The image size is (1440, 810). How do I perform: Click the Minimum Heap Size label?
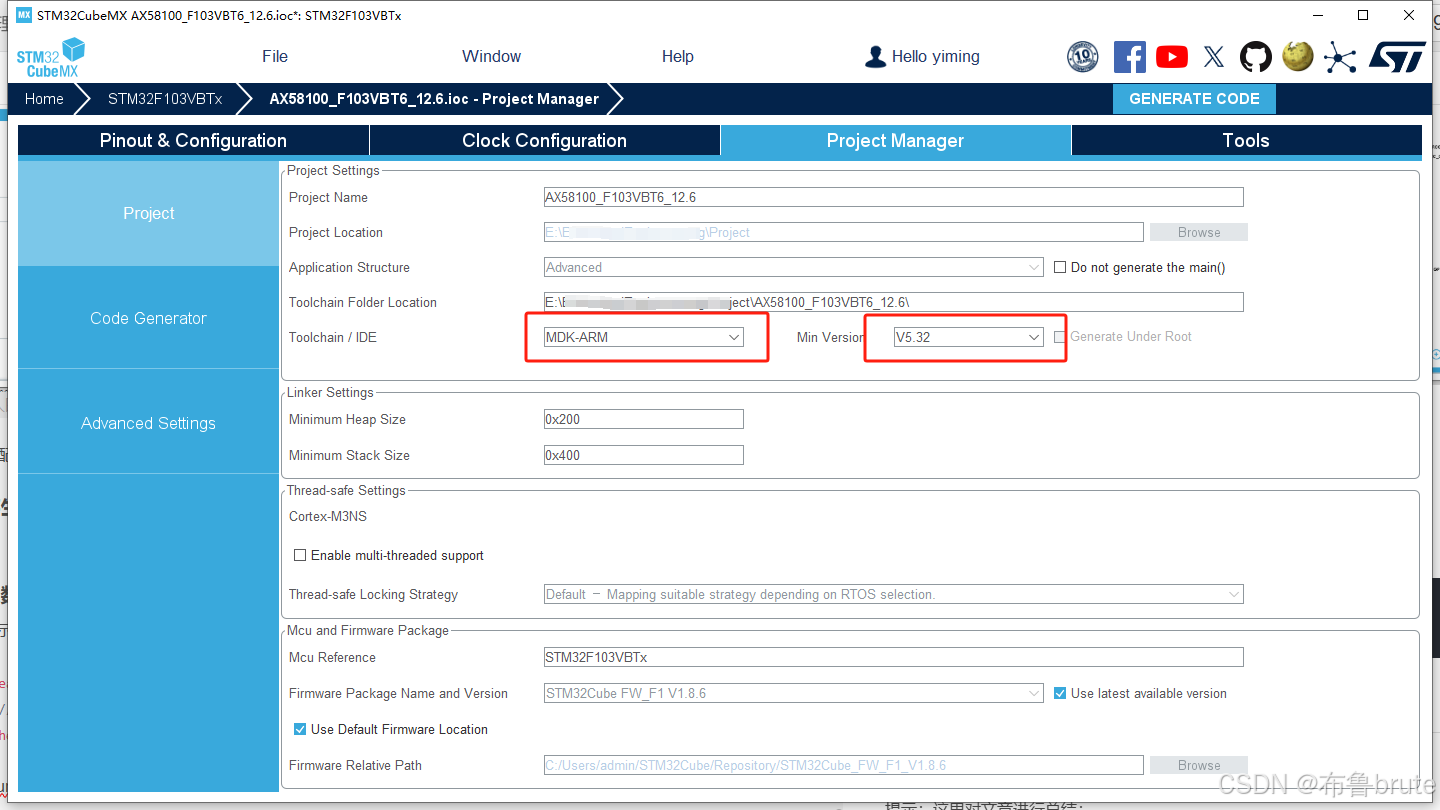click(347, 419)
